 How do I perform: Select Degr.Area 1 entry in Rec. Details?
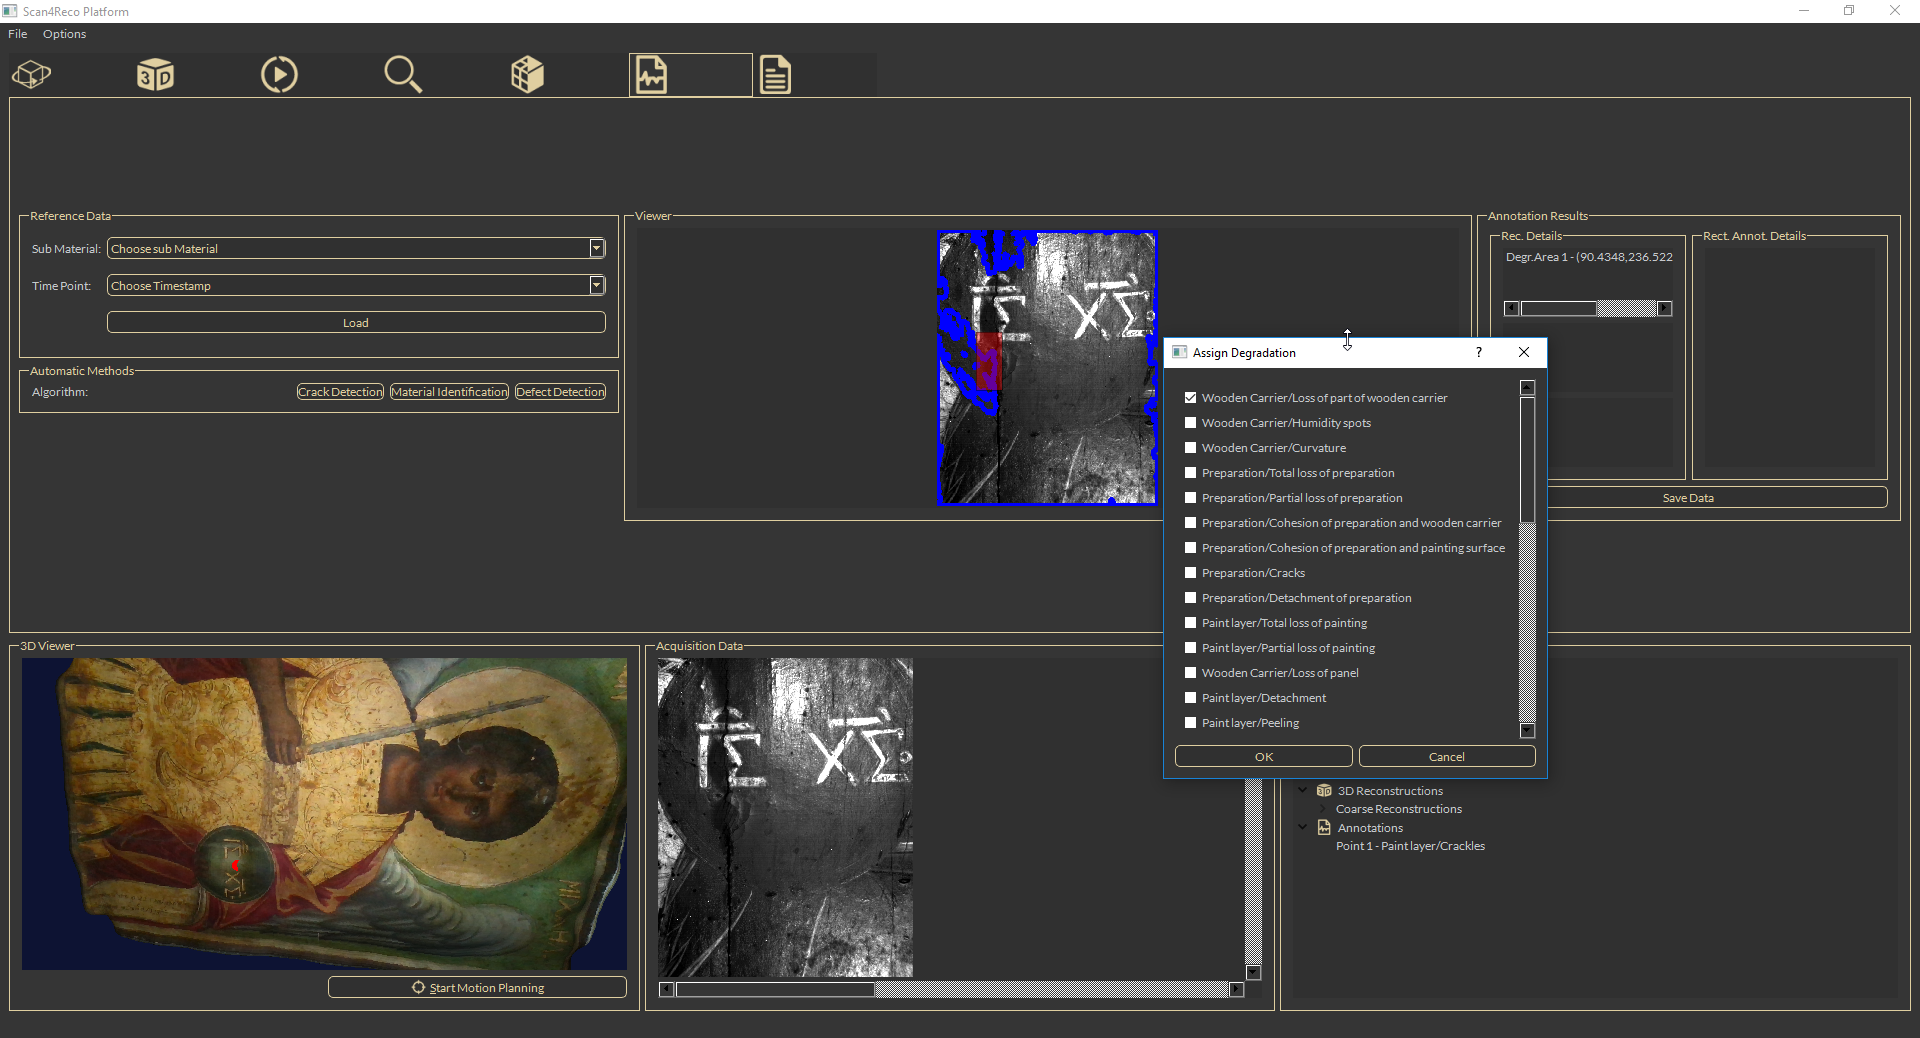coord(1589,257)
